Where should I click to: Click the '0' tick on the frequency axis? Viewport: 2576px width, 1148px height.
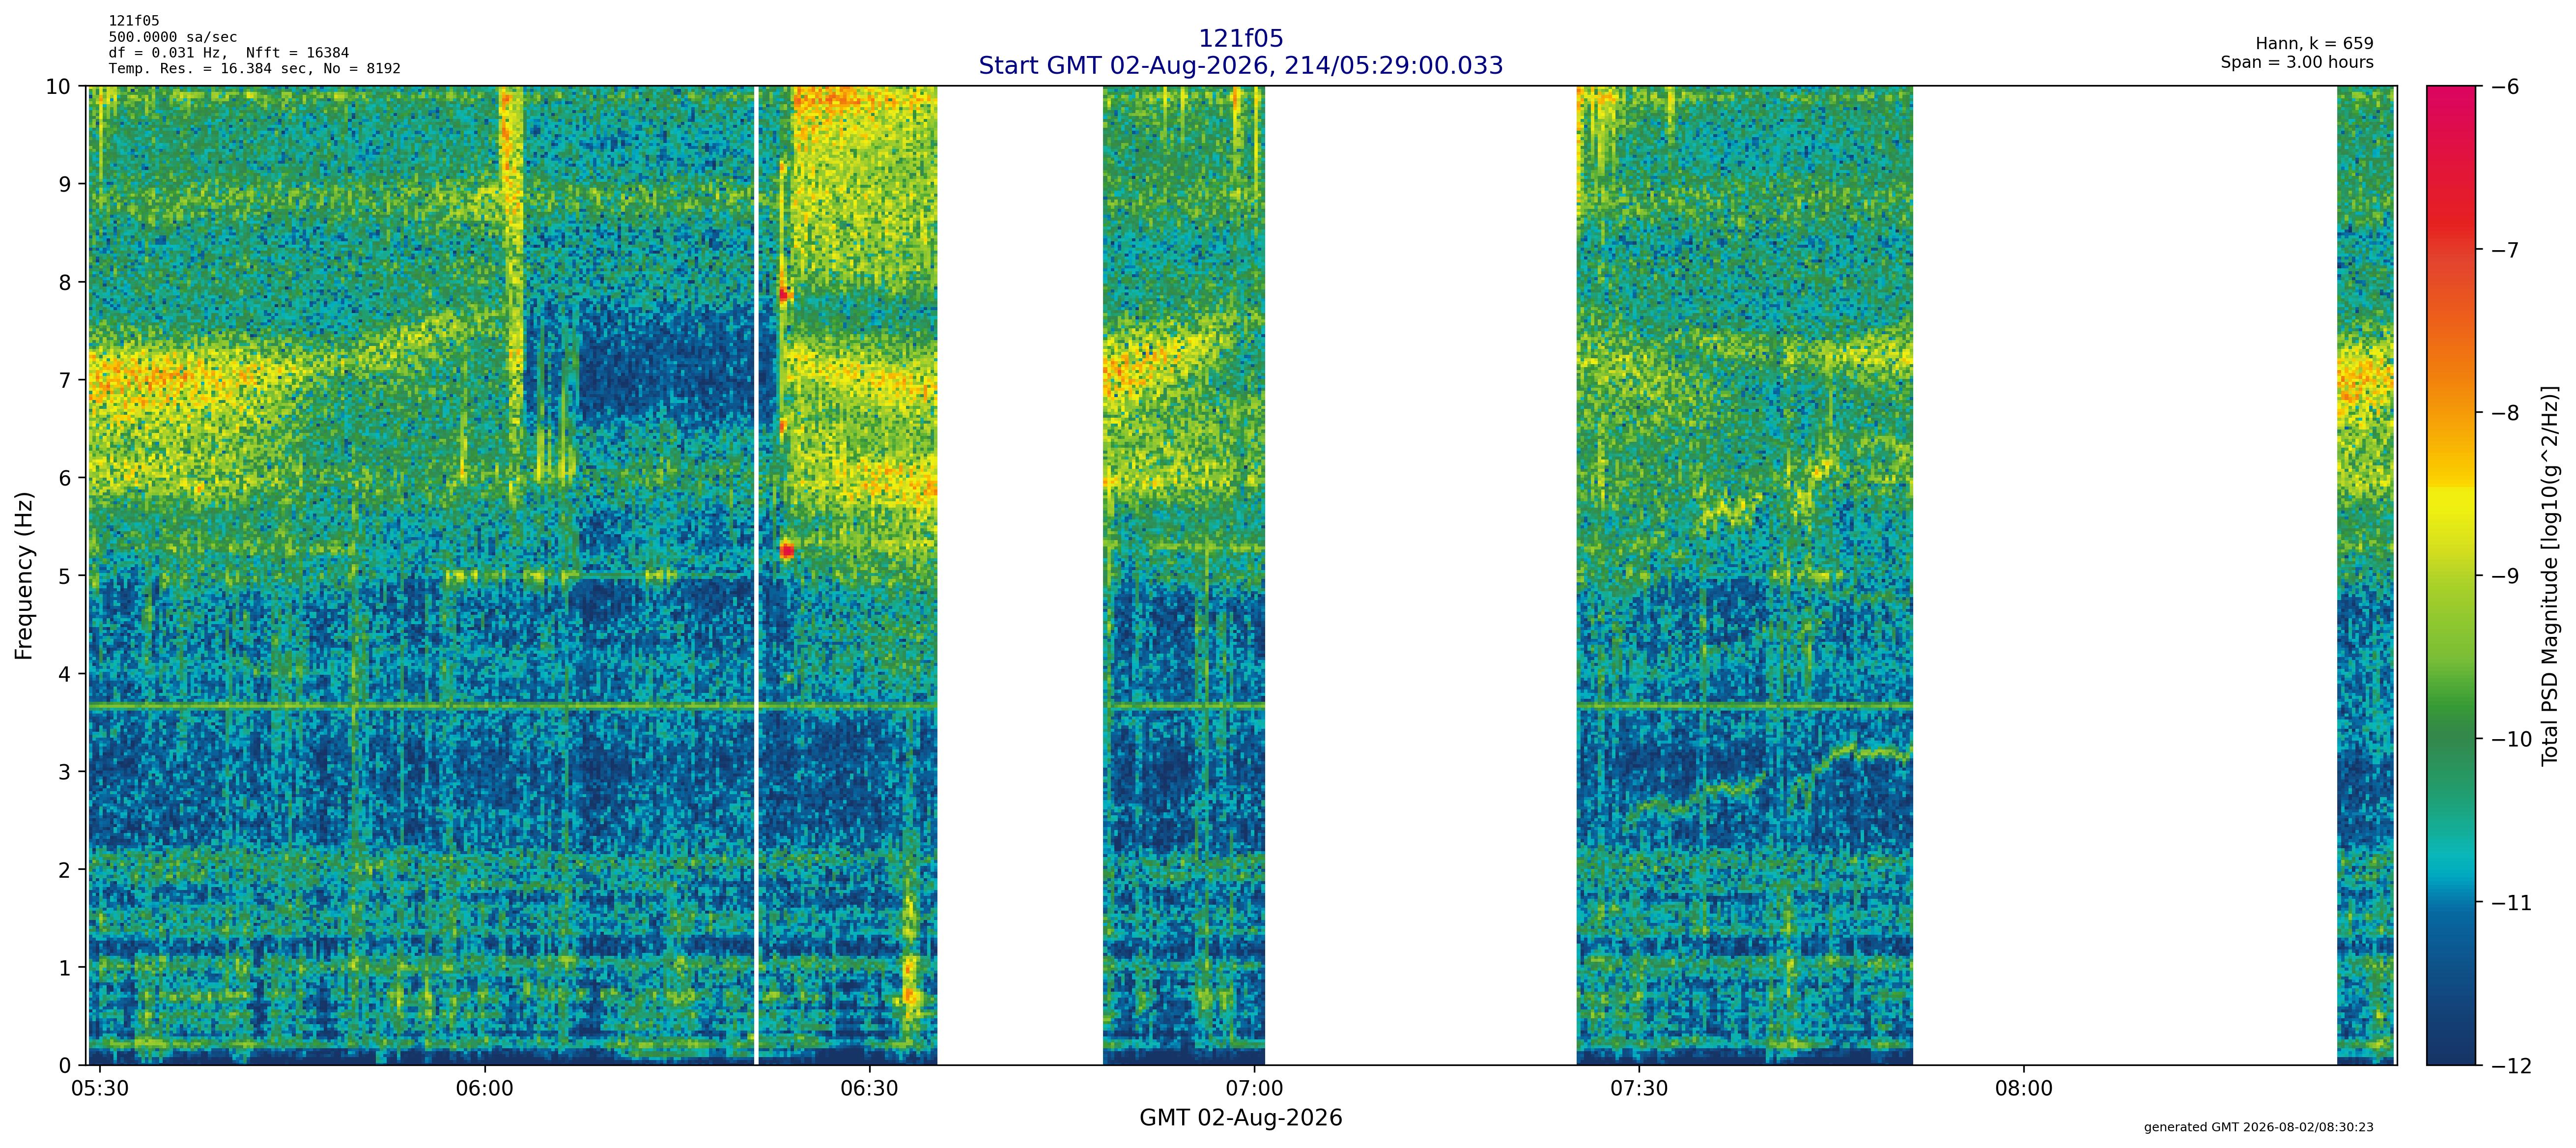coord(65,1066)
